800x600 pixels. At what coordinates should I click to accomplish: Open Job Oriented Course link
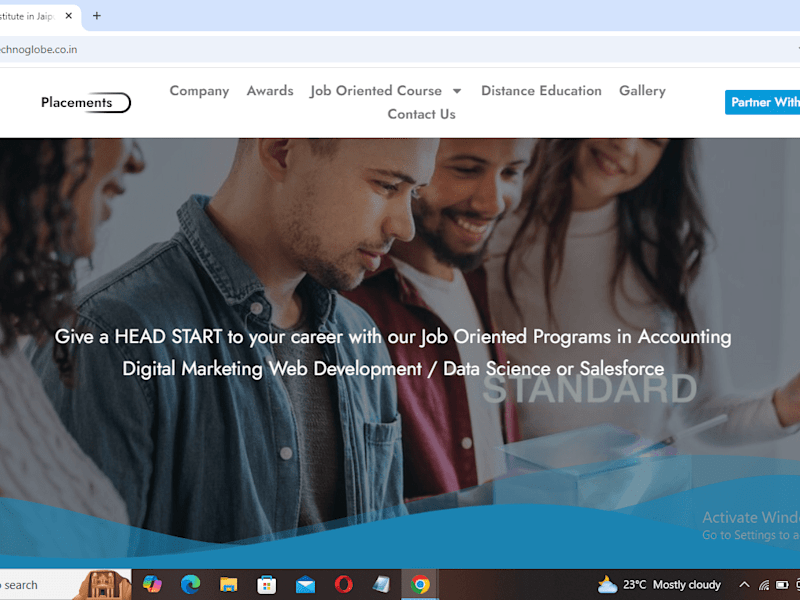point(376,91)
